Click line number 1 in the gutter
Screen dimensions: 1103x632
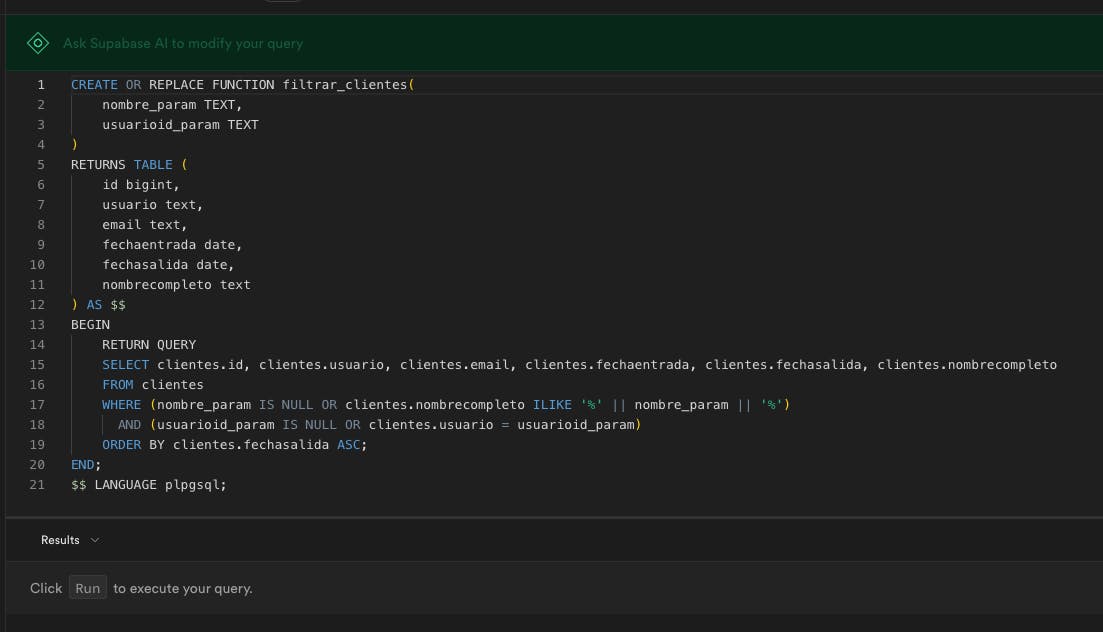(41, 85)
